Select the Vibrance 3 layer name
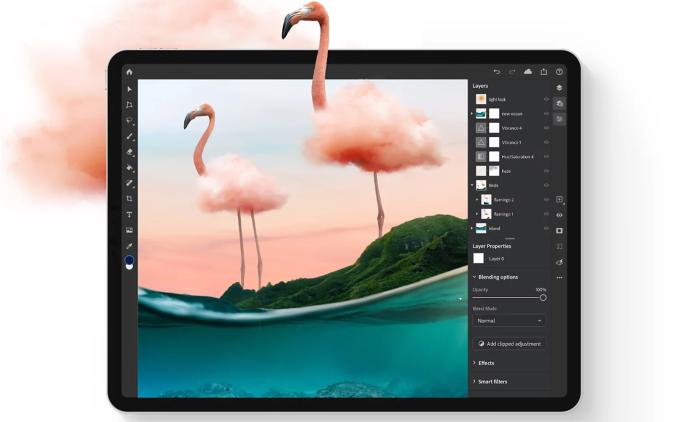Viewport: 675px width, 422px height. click(x=511, y=142)
